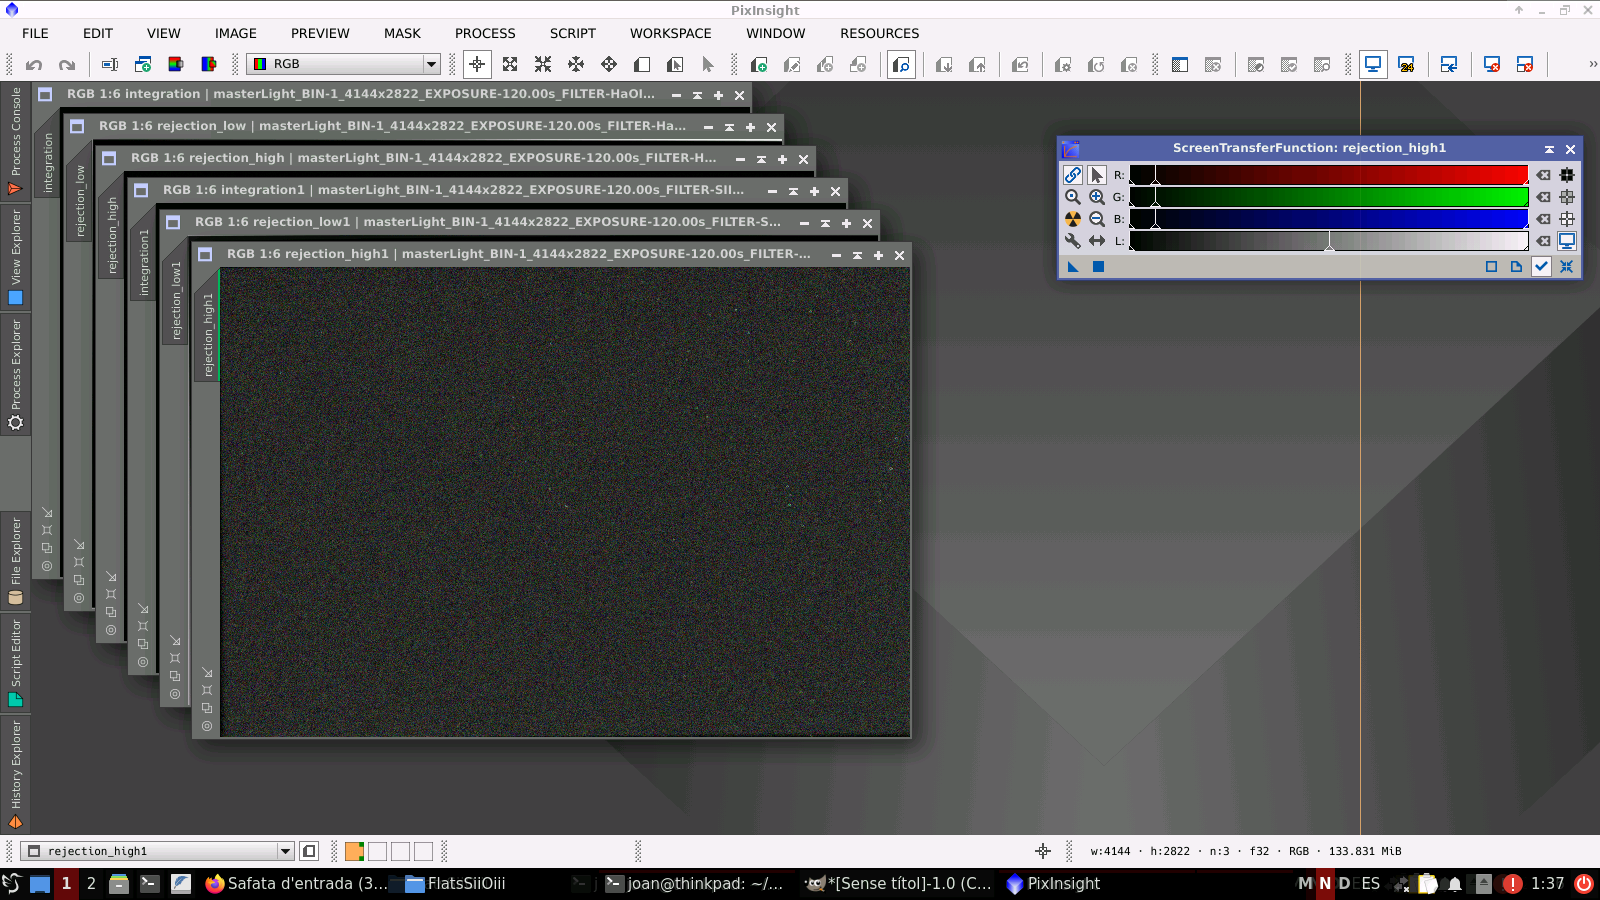Click the STF zoom-out magnifier icon

pos(1096,219)
